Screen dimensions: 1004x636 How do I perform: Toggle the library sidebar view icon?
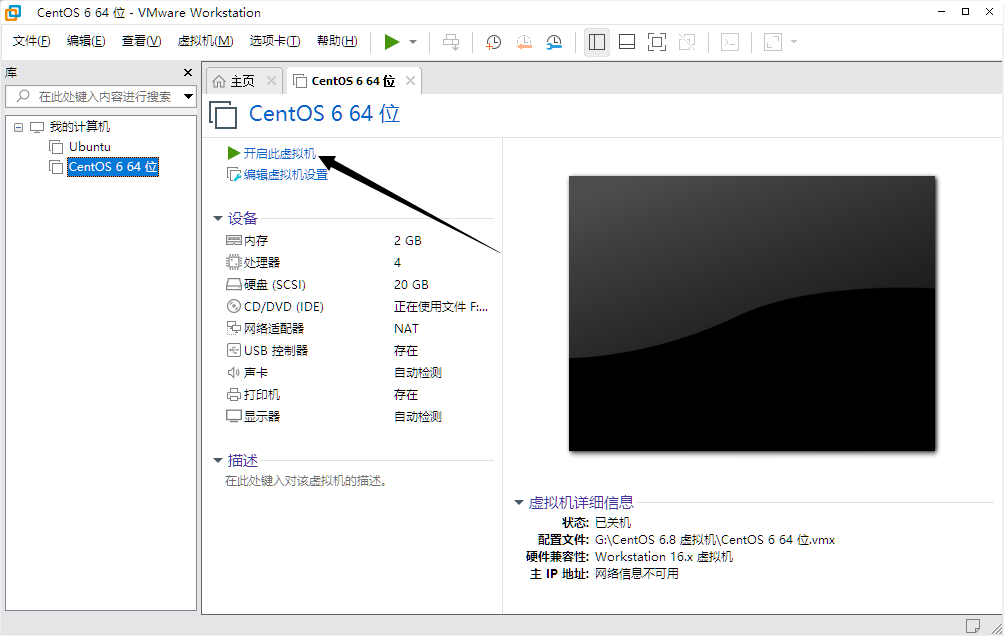pyautogui.click(x=597, y=42)
